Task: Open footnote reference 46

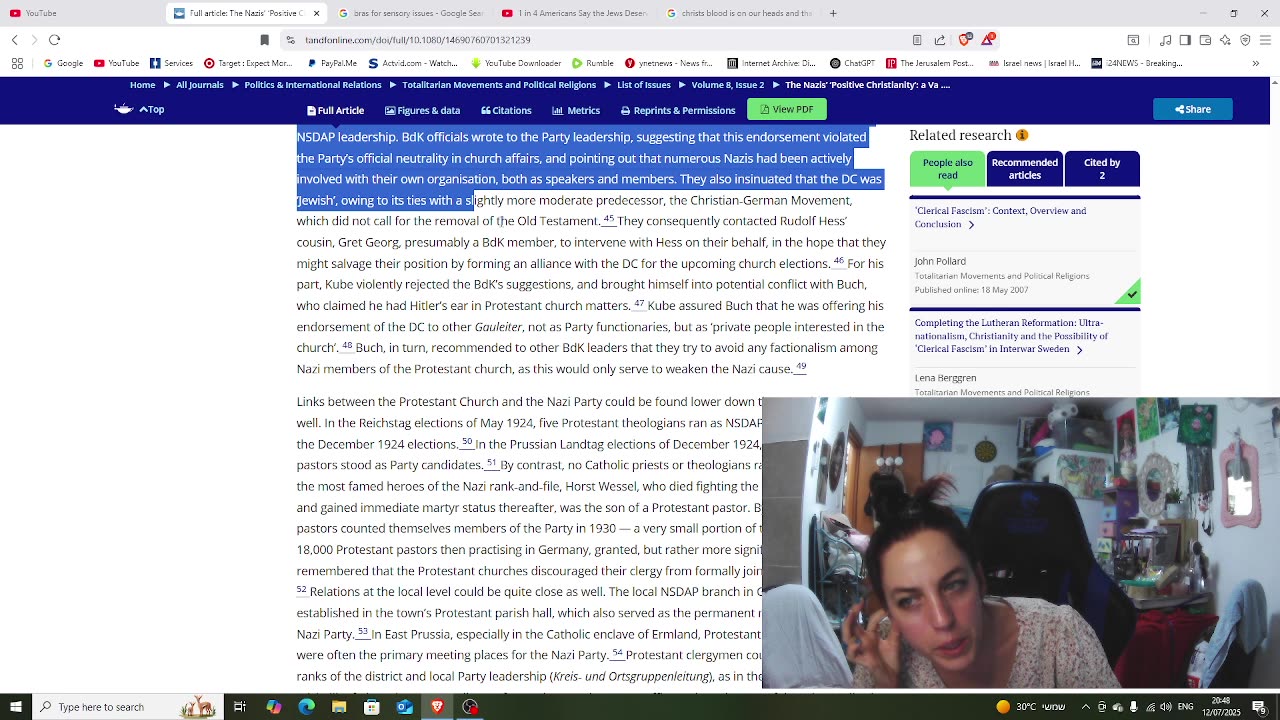Action: click(x=838, y=261)
